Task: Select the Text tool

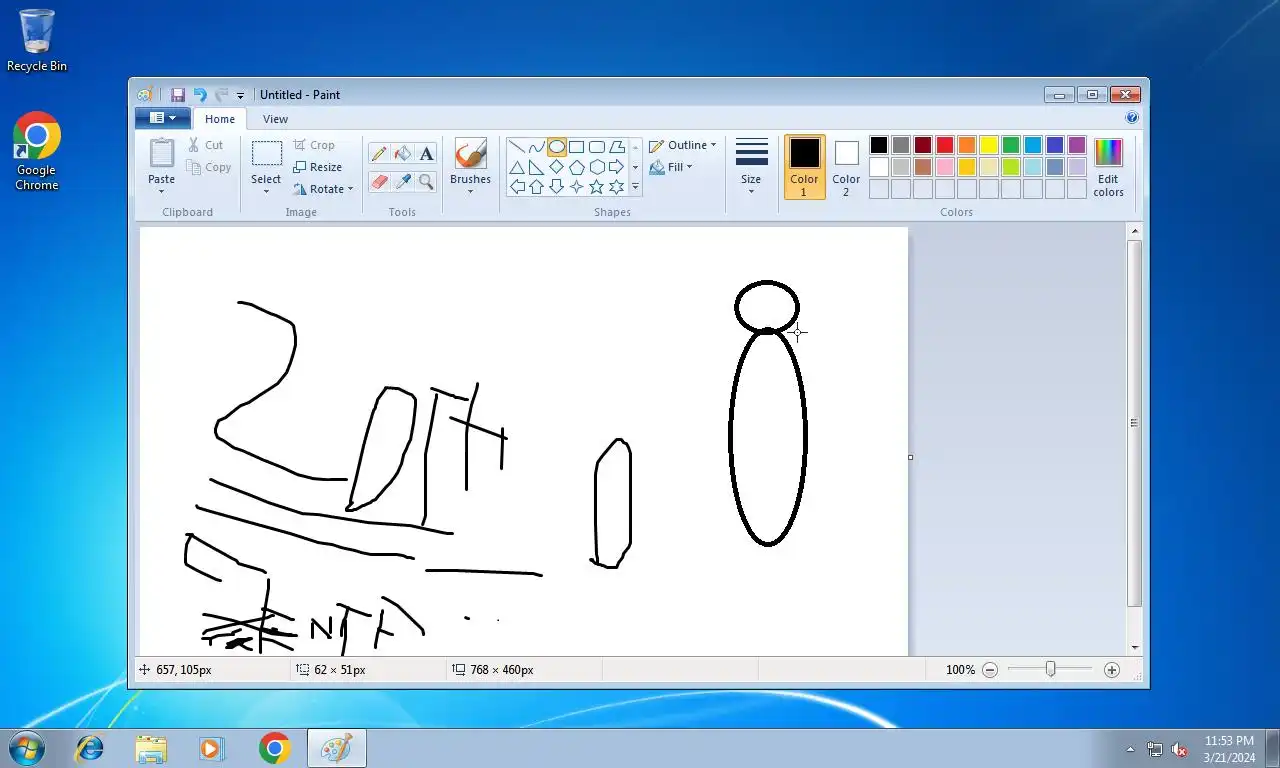Action: click(x=427, y=153)
